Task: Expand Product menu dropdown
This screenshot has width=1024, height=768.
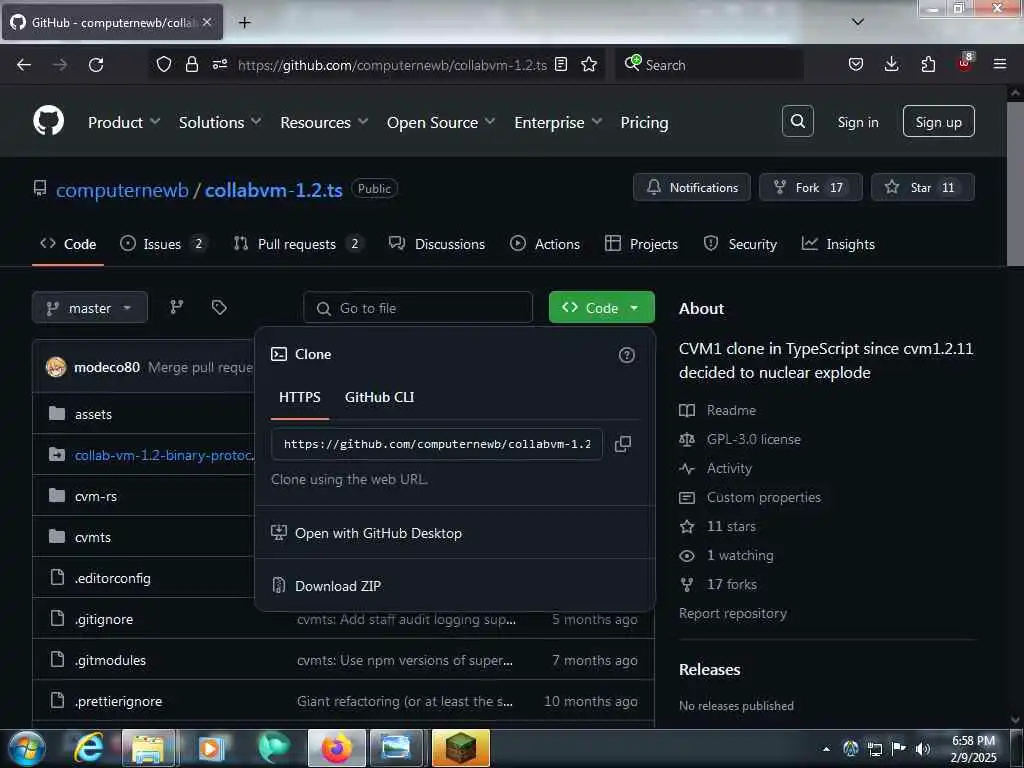Action: tap(123, 123)
